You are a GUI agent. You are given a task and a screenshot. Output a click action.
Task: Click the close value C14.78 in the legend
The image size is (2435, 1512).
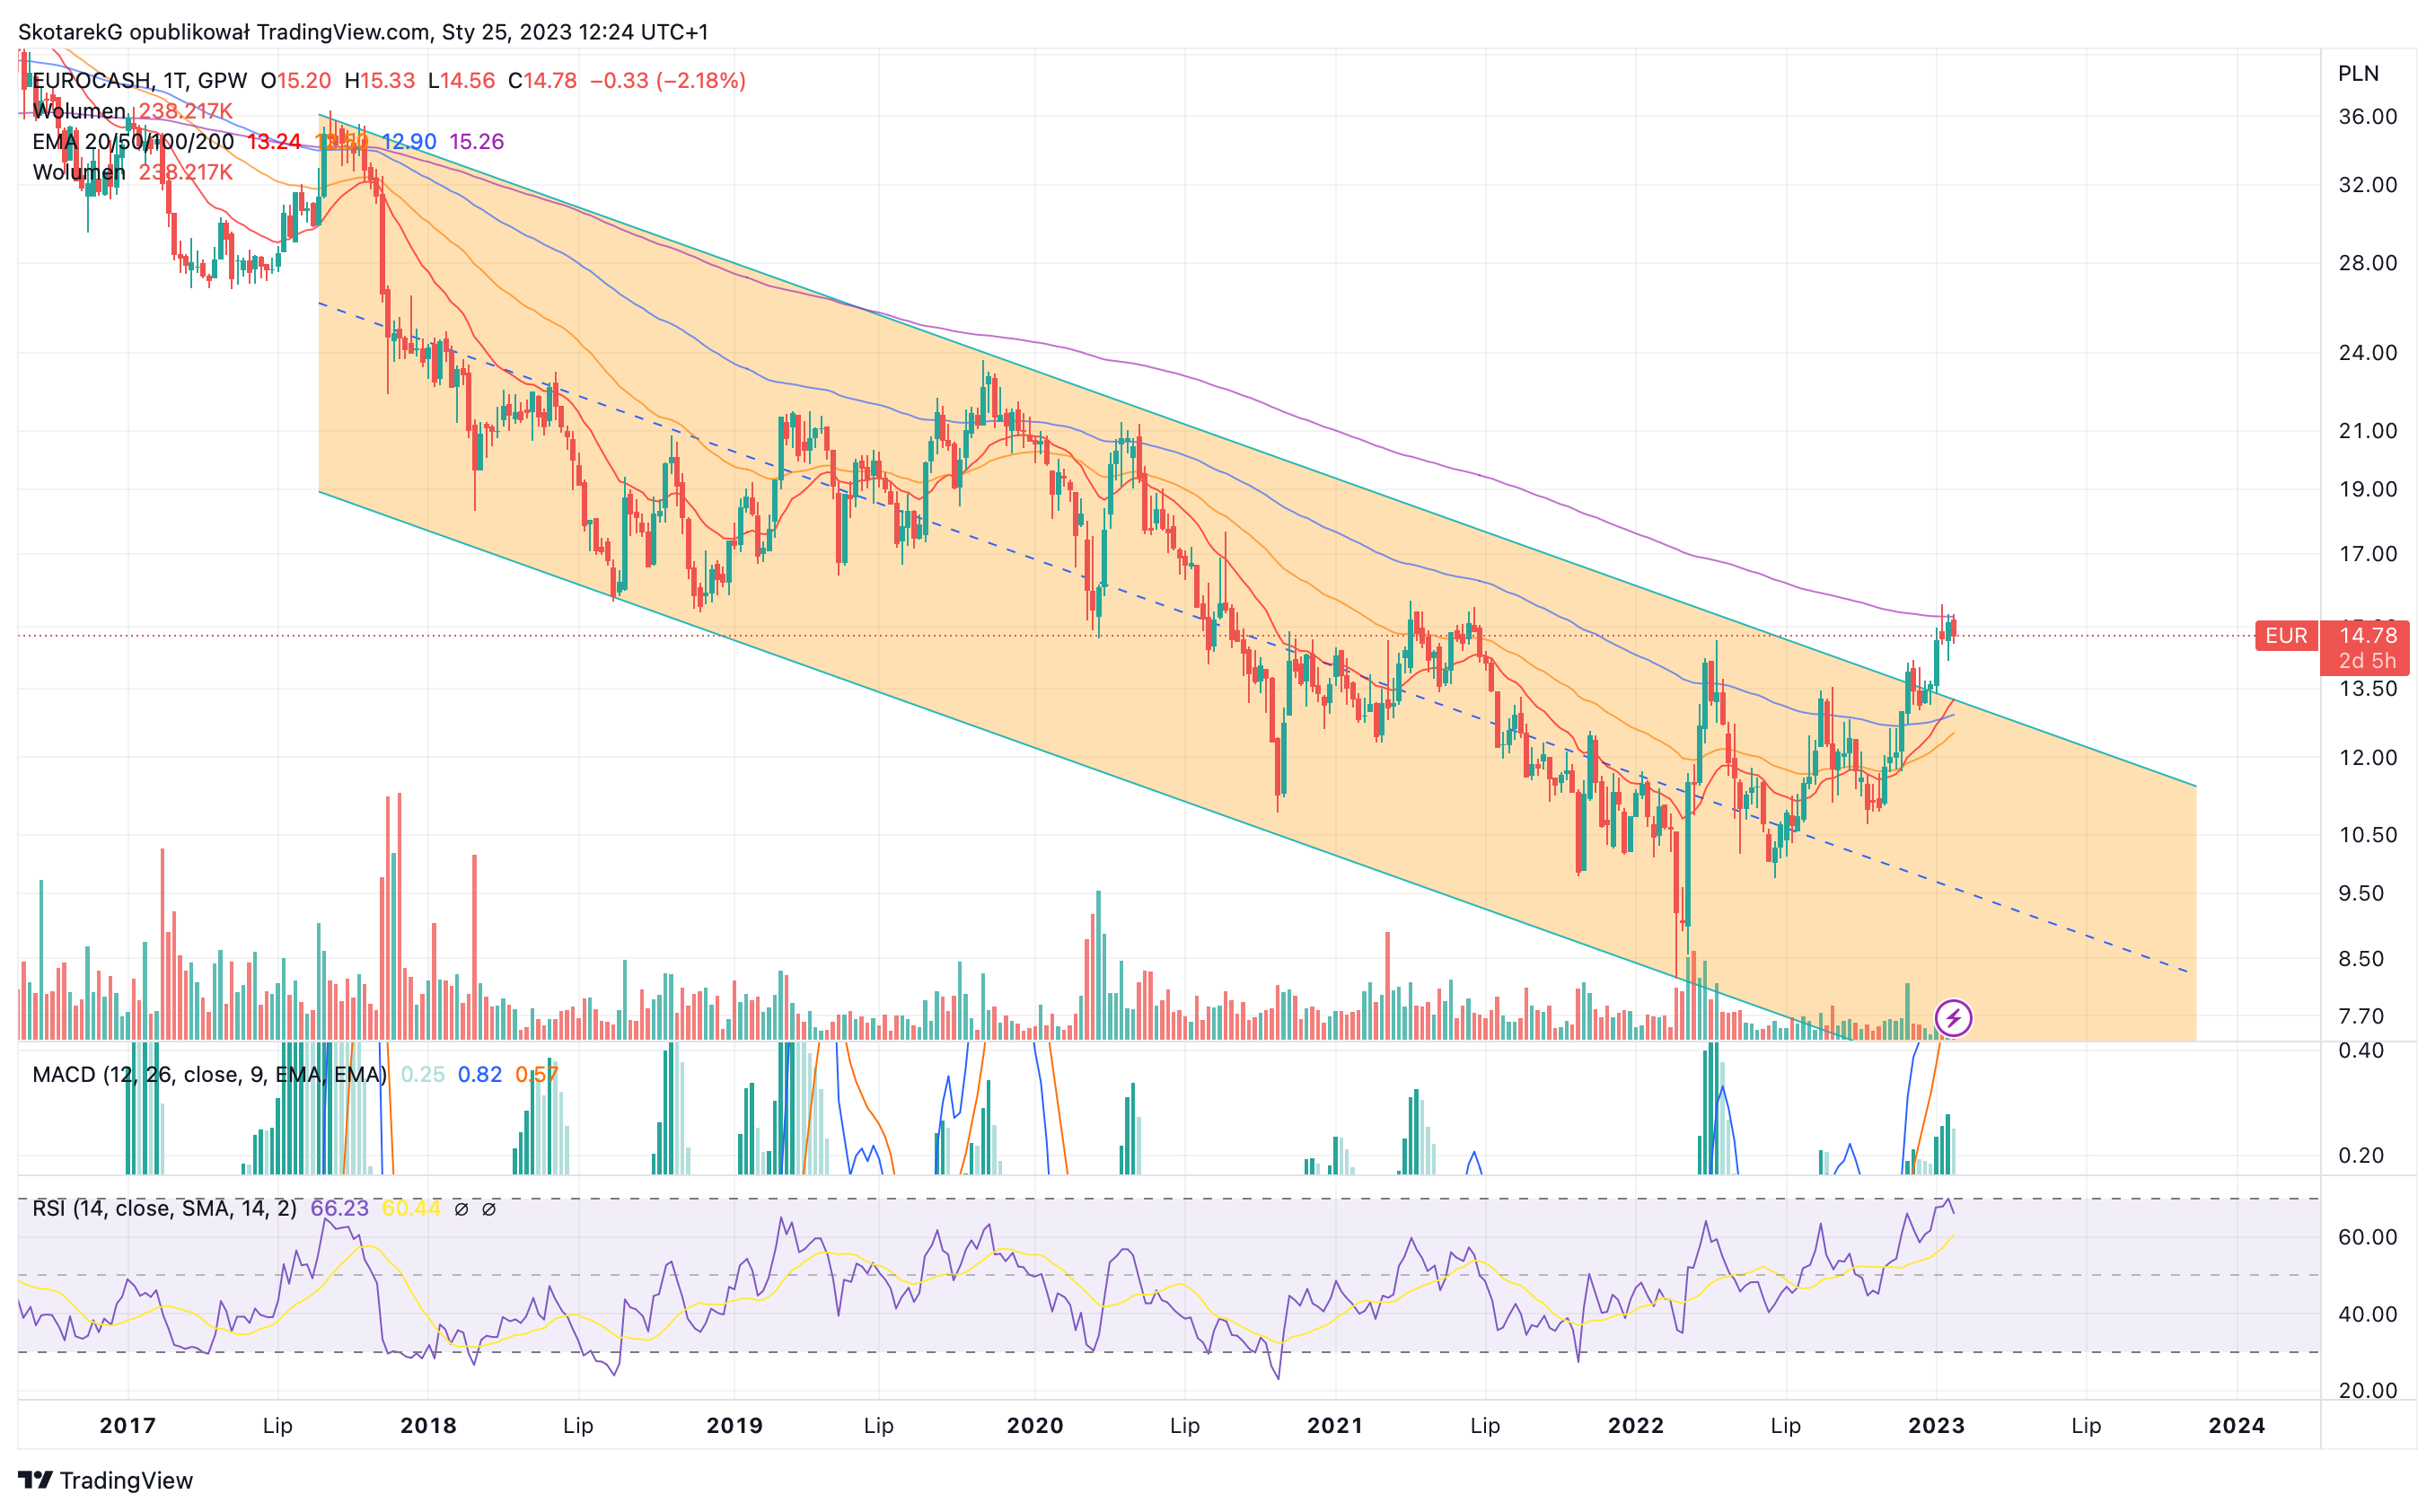click(542, 81)
